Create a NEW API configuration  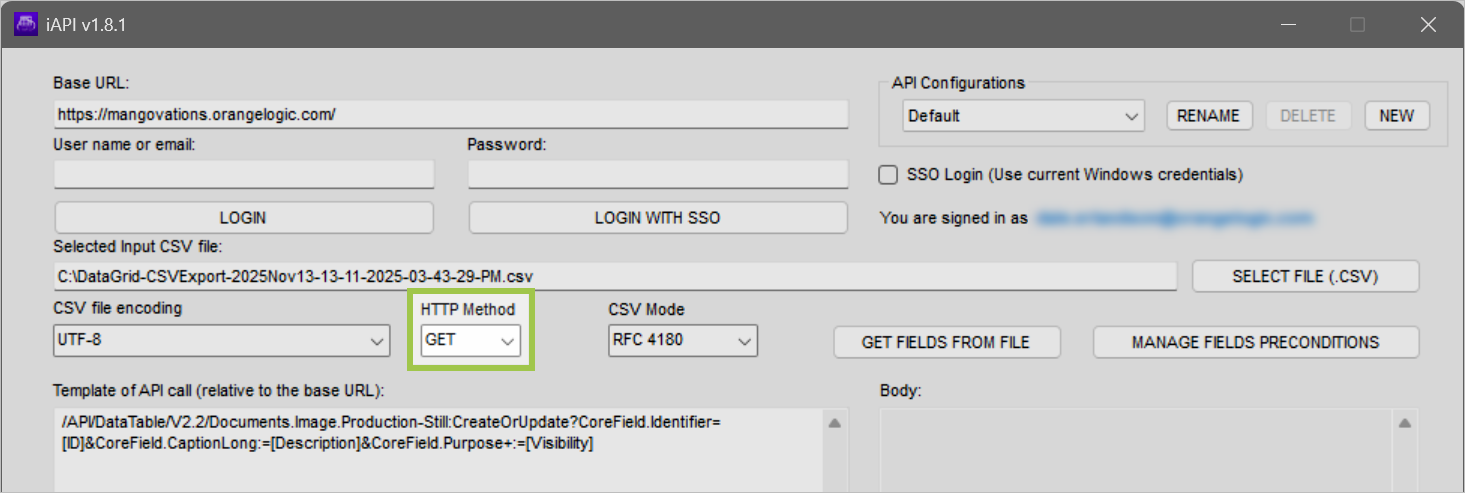[1397, 116]
